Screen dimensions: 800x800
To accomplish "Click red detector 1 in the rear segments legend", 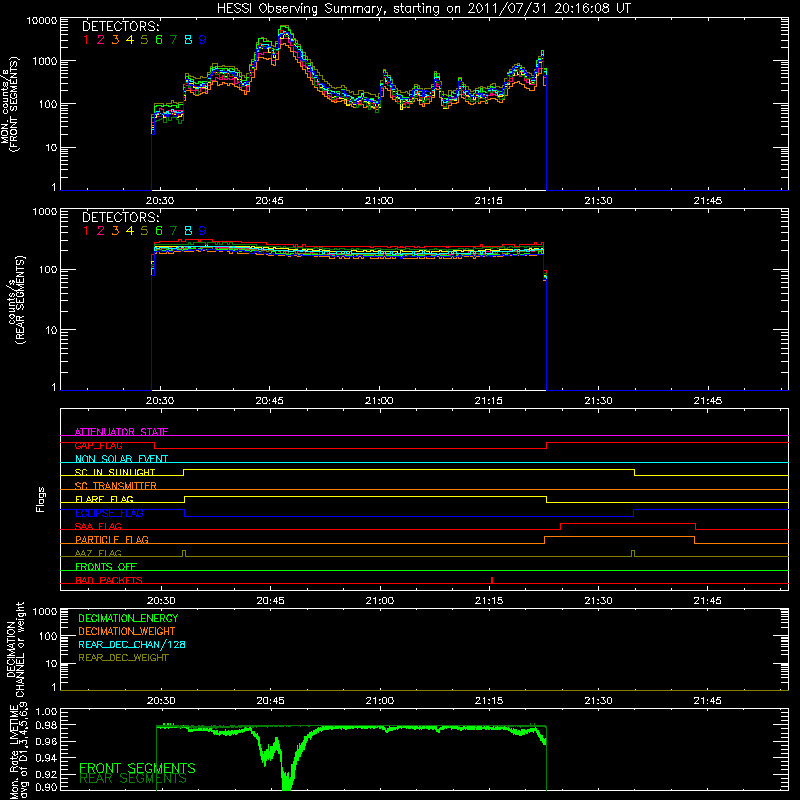I will click(86, 231).
